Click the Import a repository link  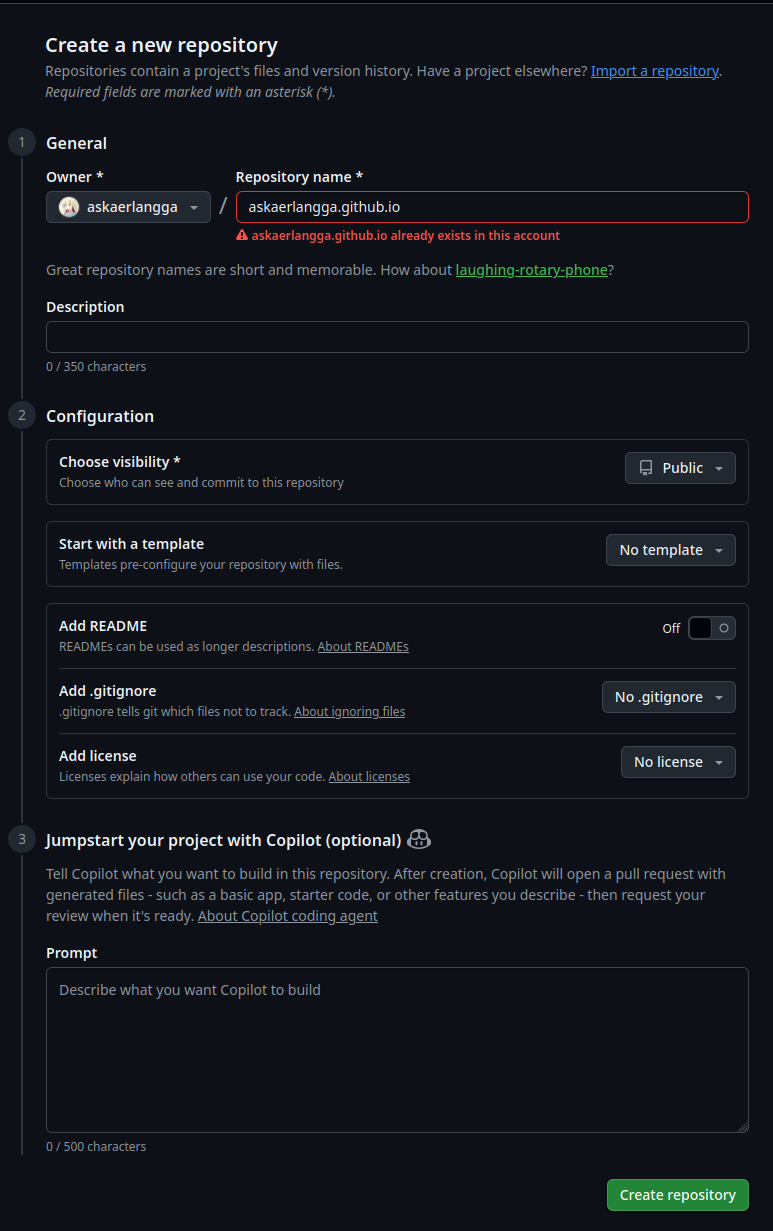[x=654, y=70]
